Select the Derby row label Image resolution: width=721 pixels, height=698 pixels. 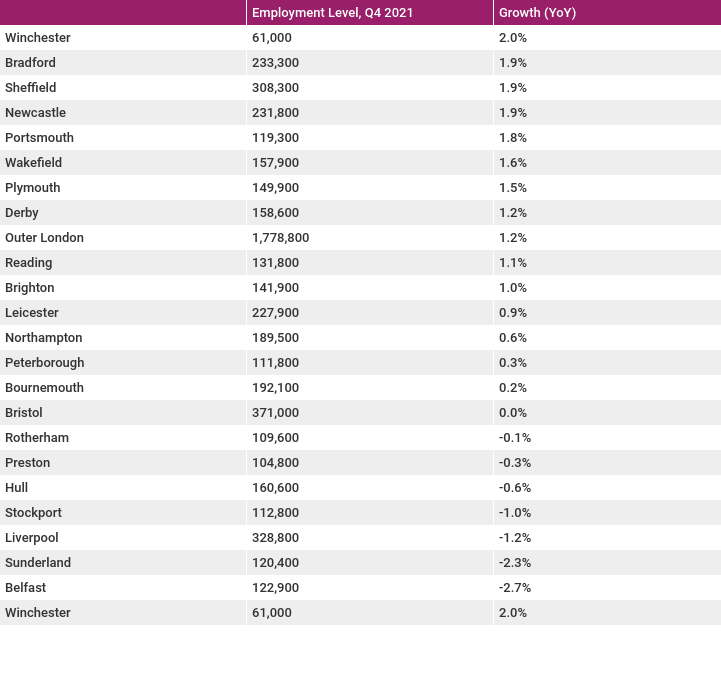22,213
